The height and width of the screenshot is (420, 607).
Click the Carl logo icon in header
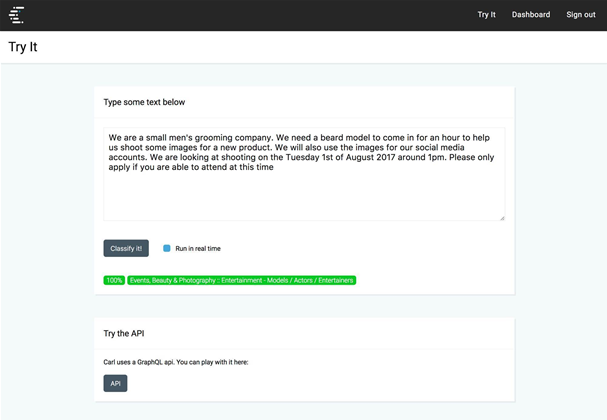[16, 15]
